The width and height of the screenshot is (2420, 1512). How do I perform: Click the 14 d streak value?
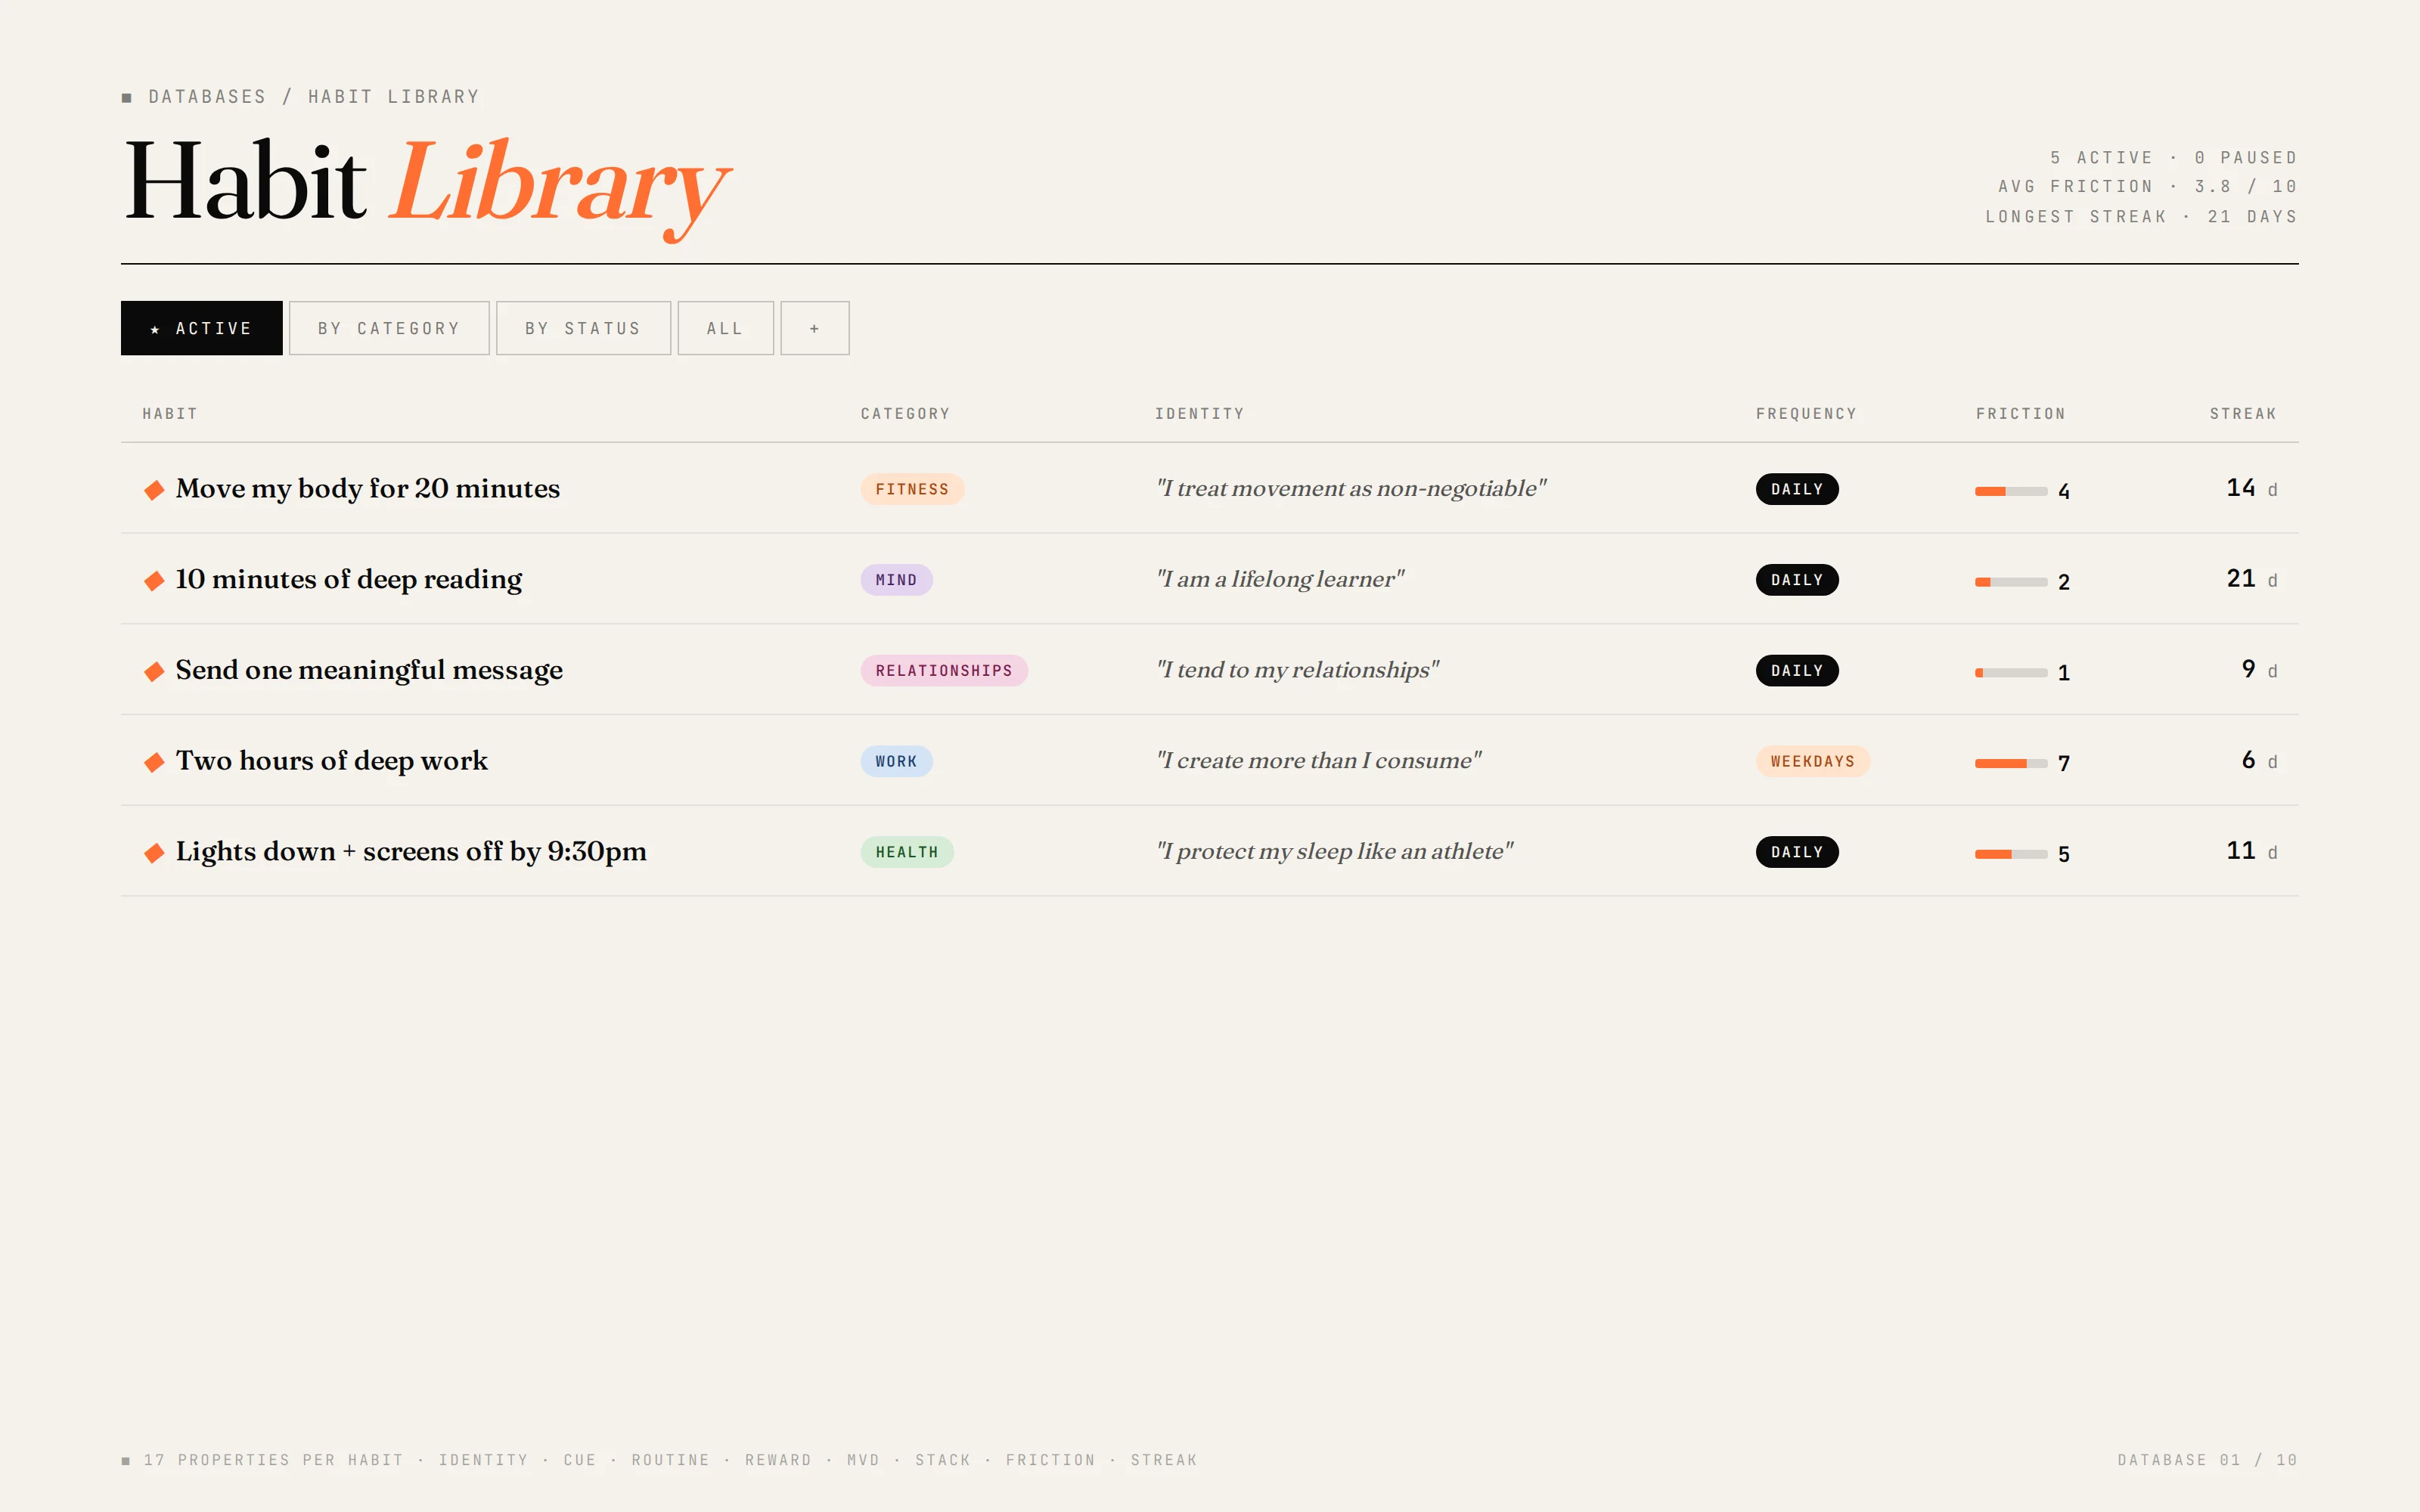(x=2252, y=488)
